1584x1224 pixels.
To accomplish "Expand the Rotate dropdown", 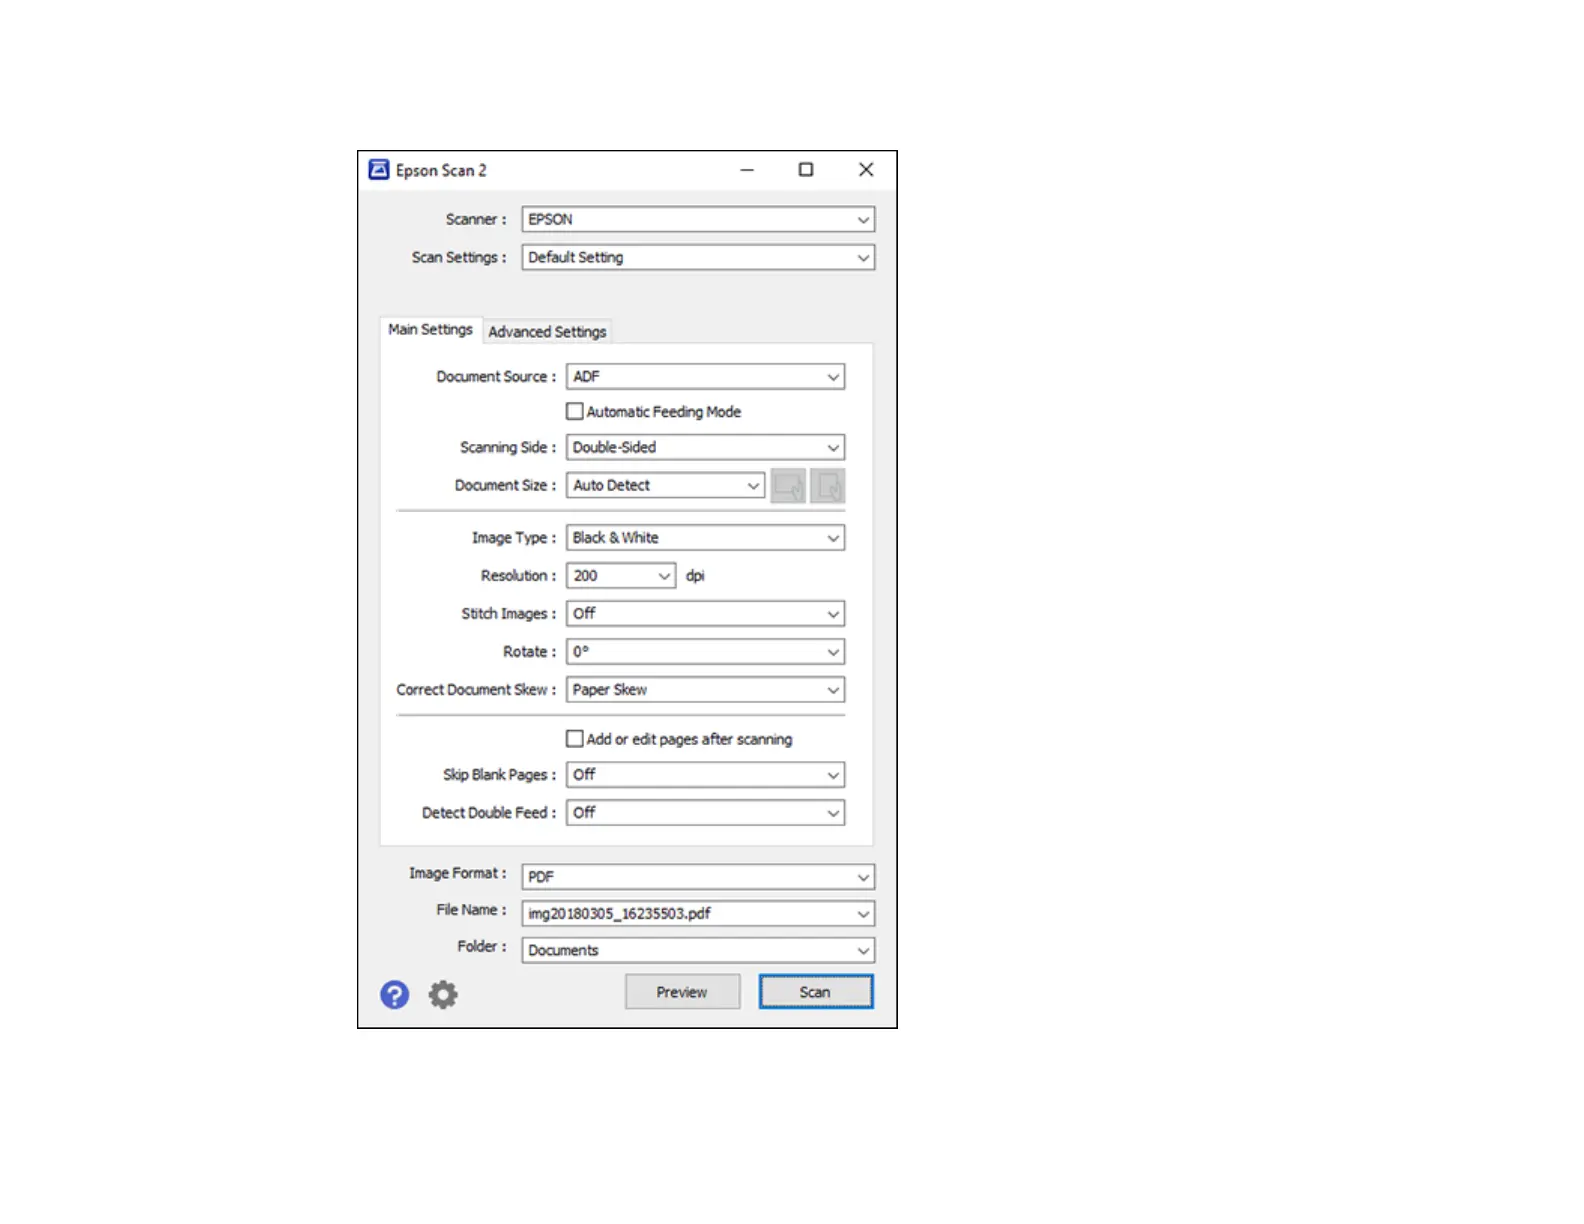I will point(706,652).
